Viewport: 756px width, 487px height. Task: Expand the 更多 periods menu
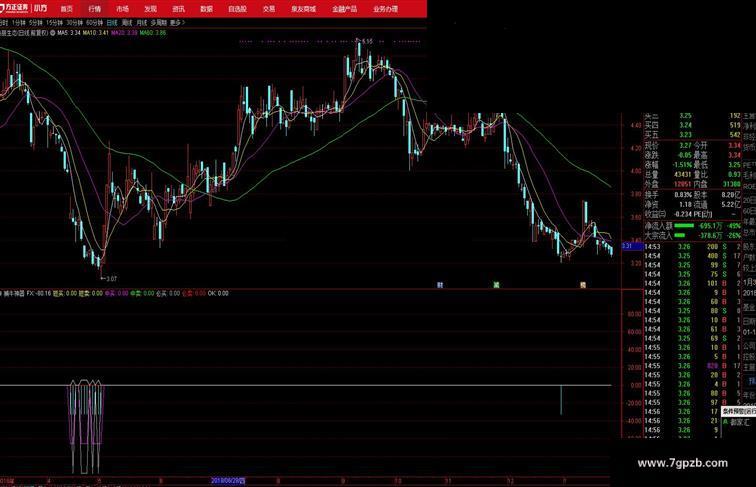tap(177, 23)
